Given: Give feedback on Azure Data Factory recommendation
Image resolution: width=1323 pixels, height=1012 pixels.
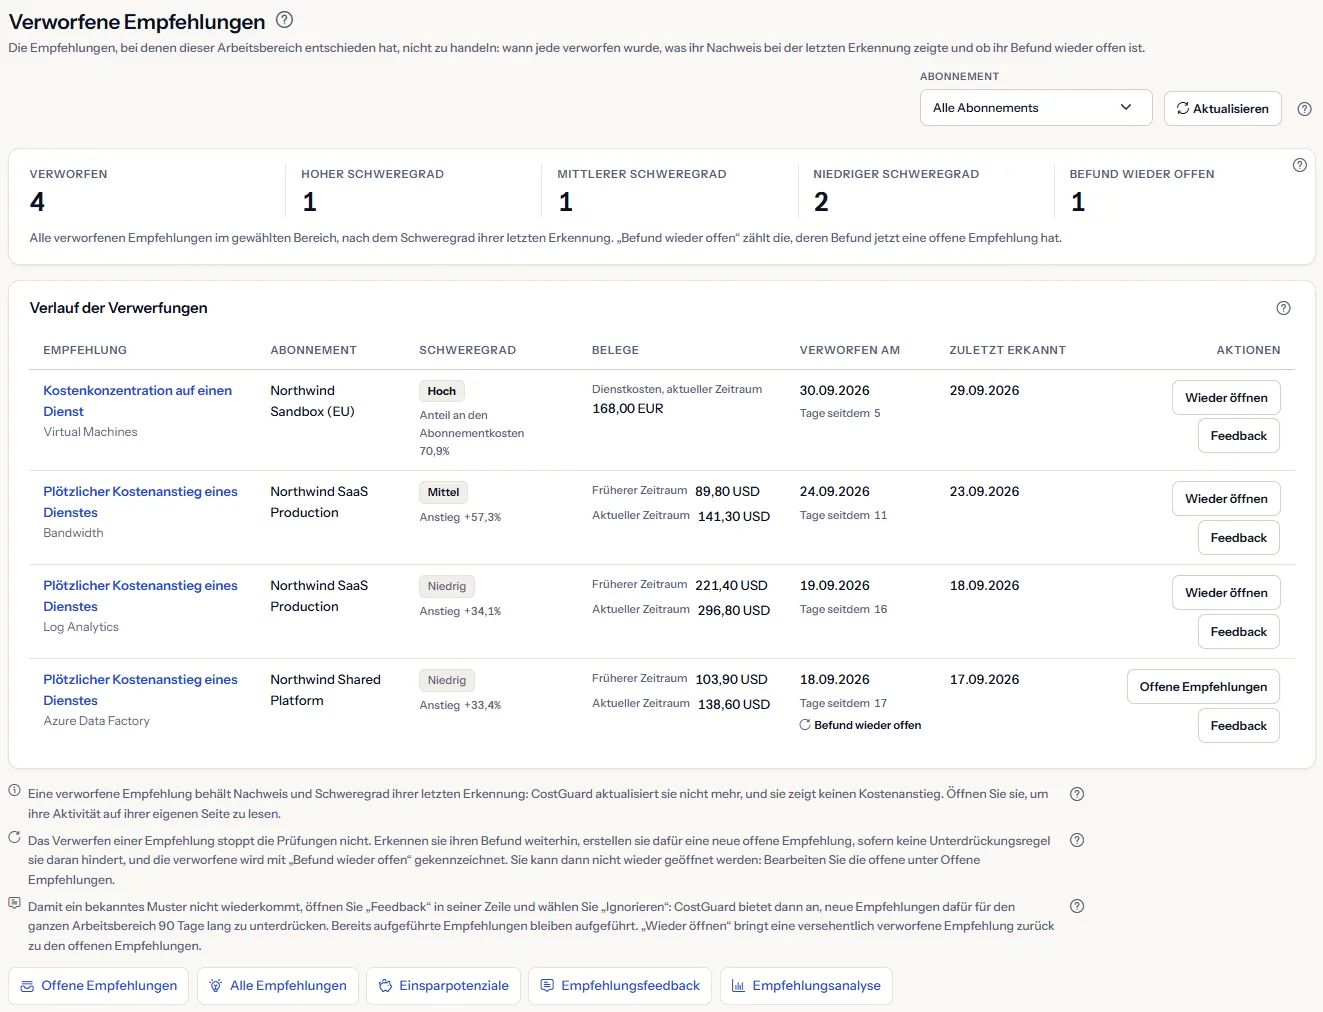Looking at the screenshot, I should pos(1239,726).
